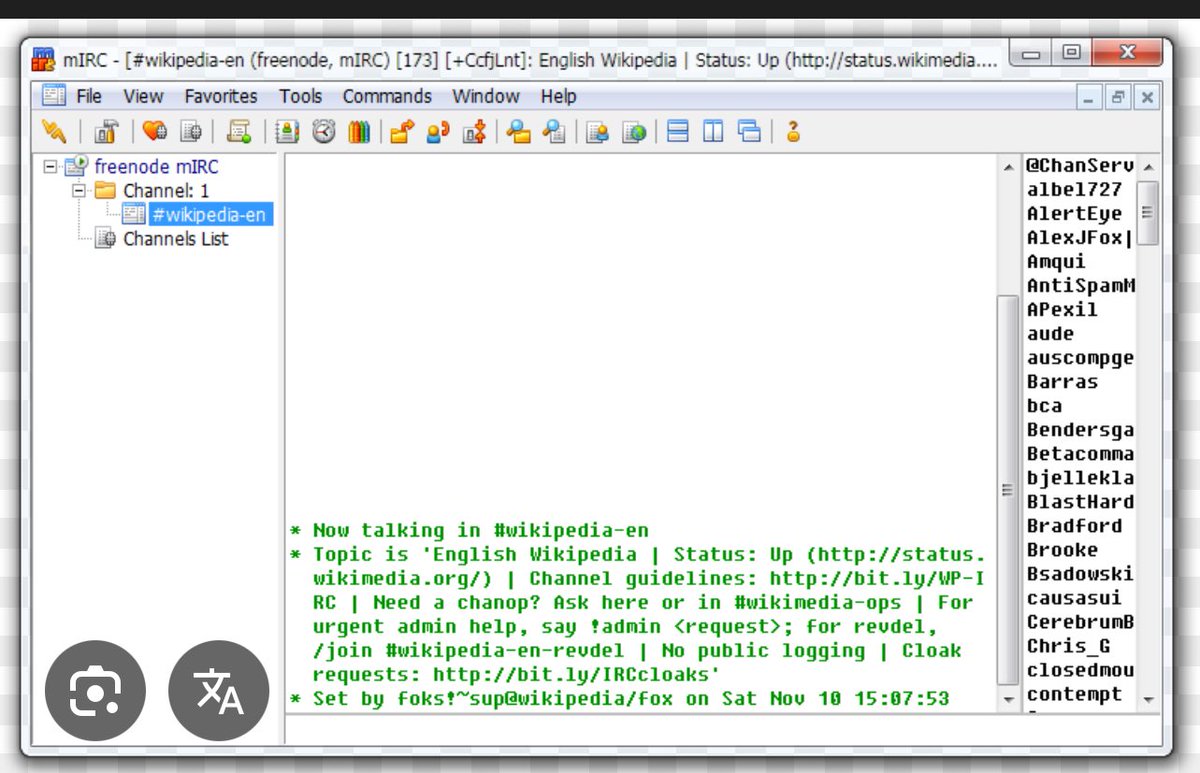
Task: Click the Send File folder-arrow icon
Action: click(402, 132)
